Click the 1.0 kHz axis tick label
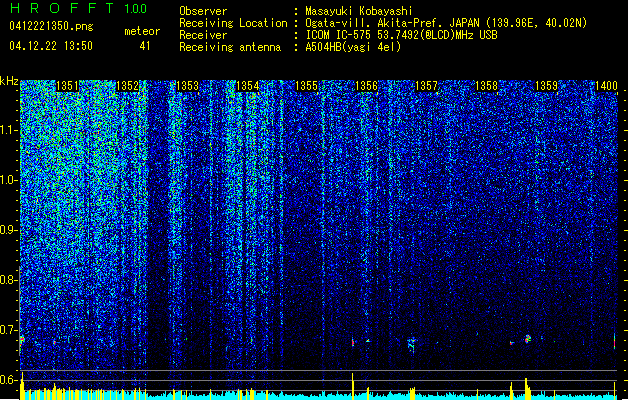 (x=9, y=180)
